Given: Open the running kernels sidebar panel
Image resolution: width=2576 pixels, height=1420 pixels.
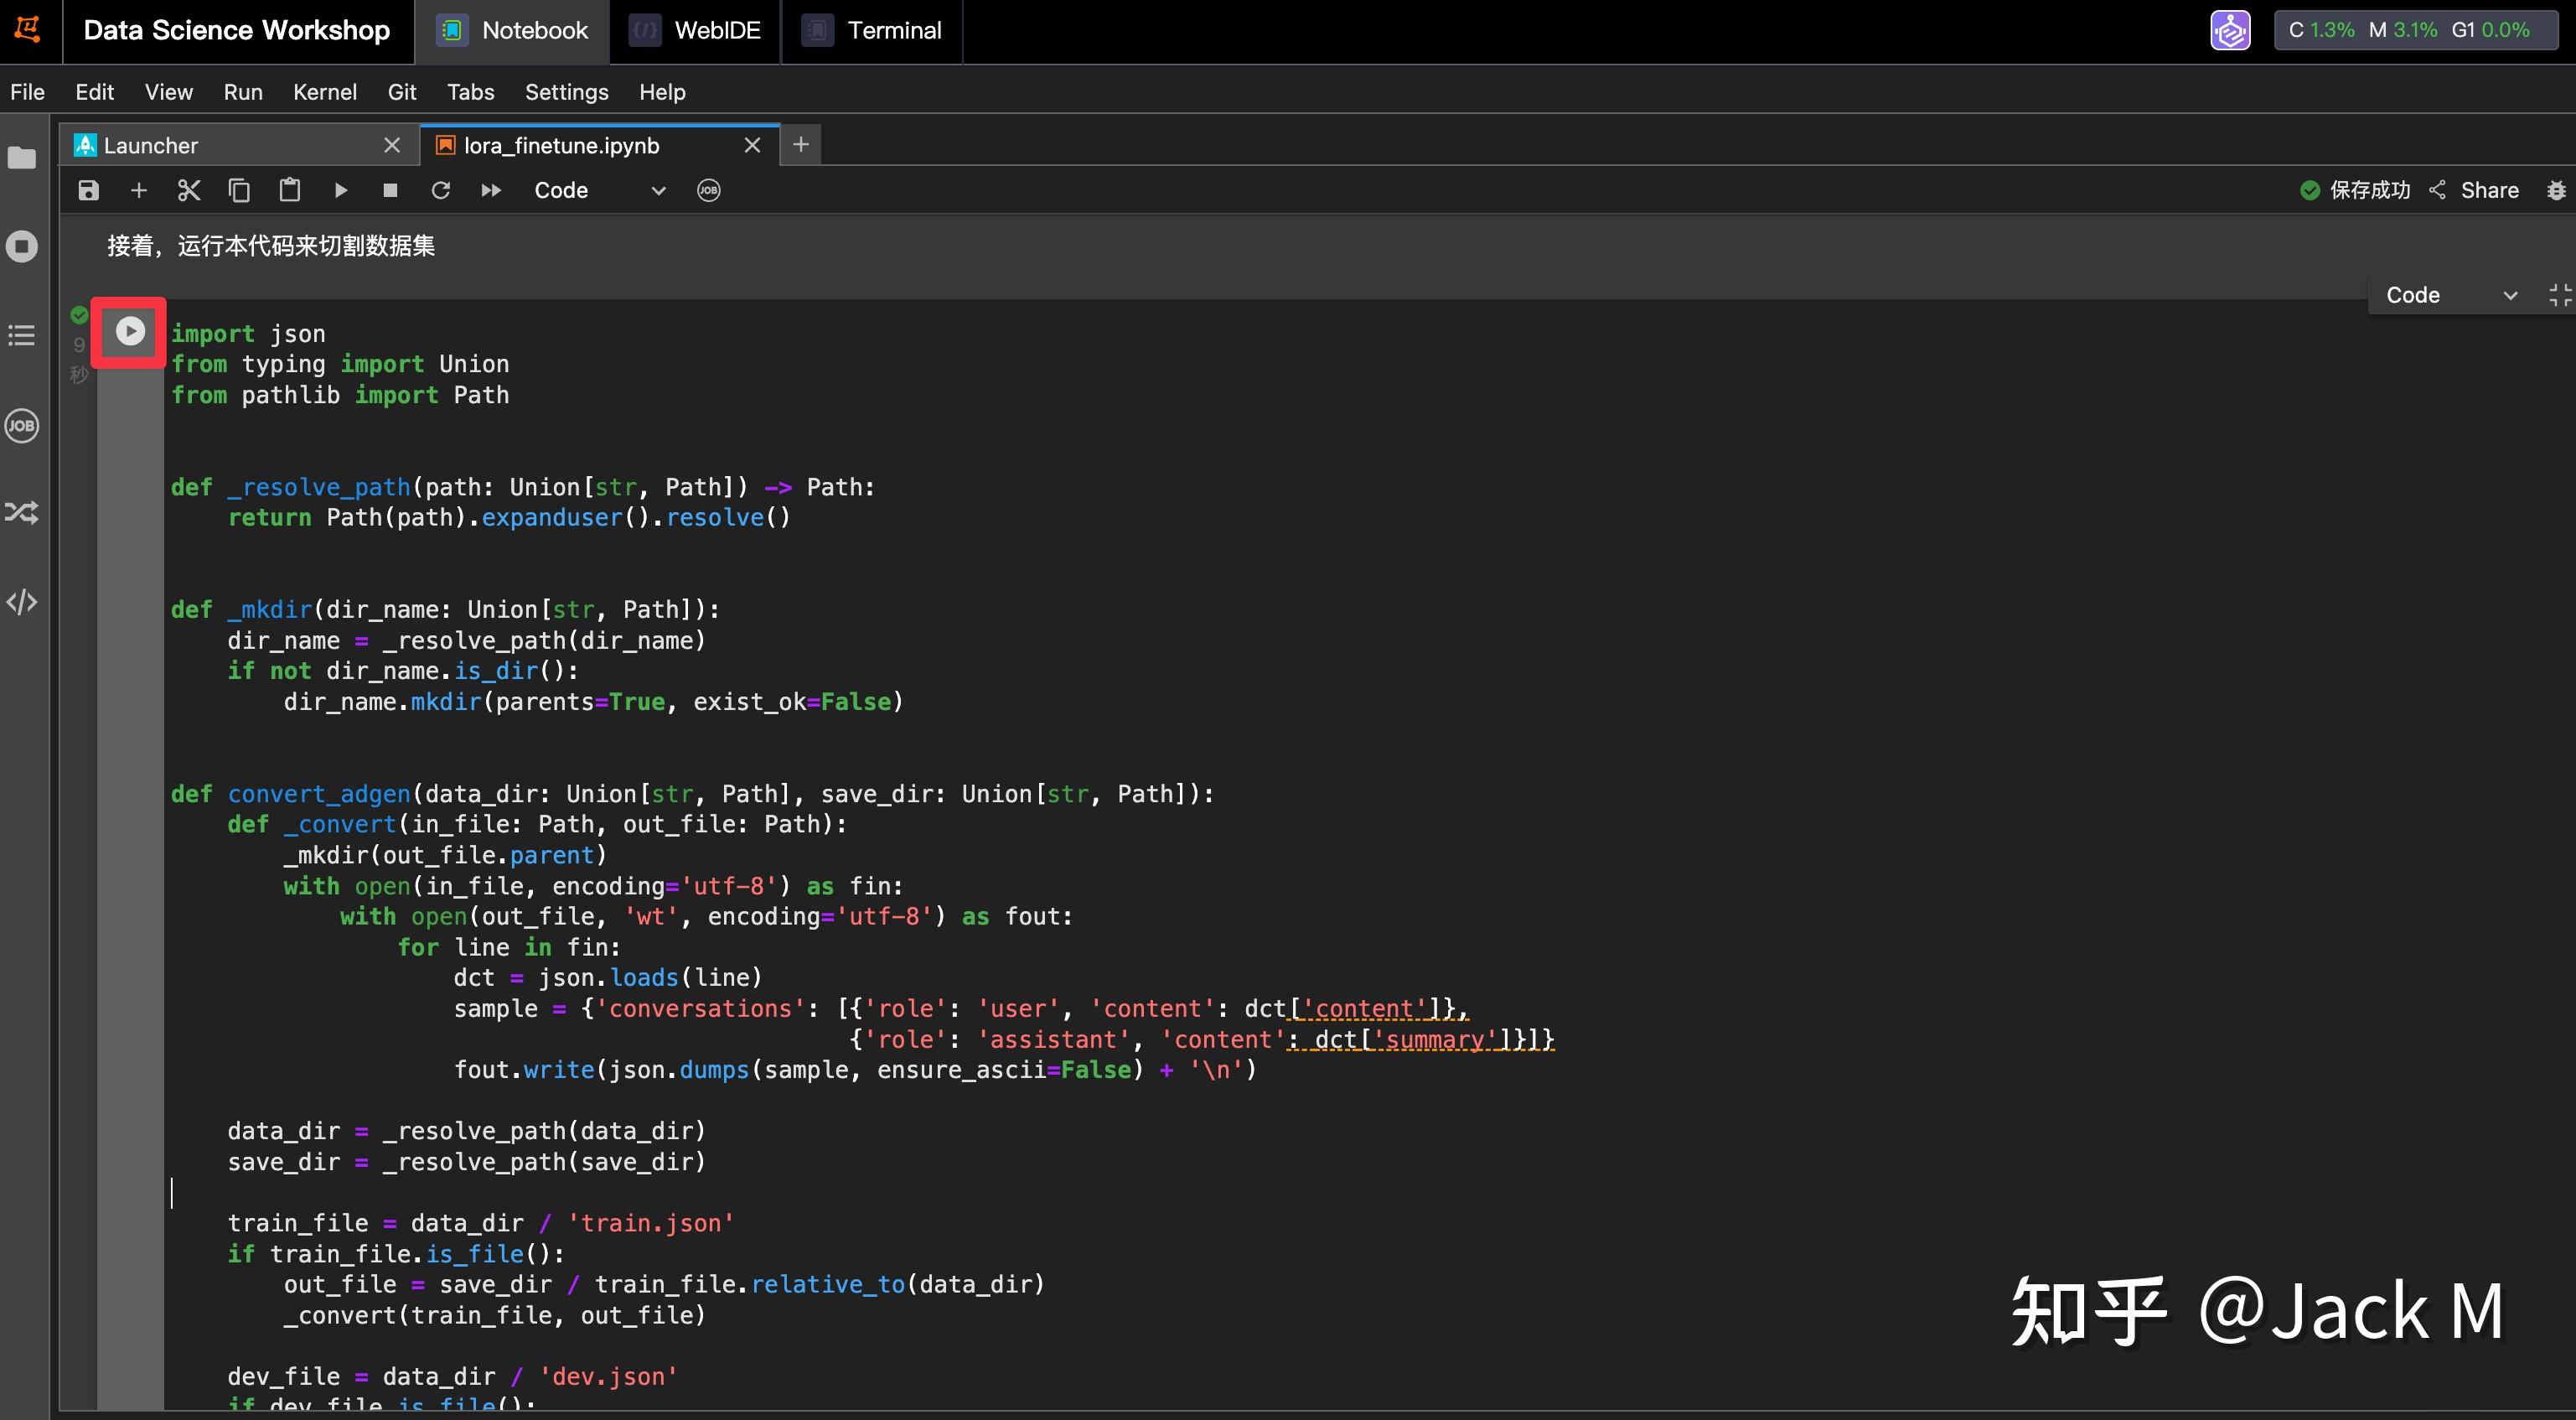Looking at the screenshot, I should click(22, 246).
